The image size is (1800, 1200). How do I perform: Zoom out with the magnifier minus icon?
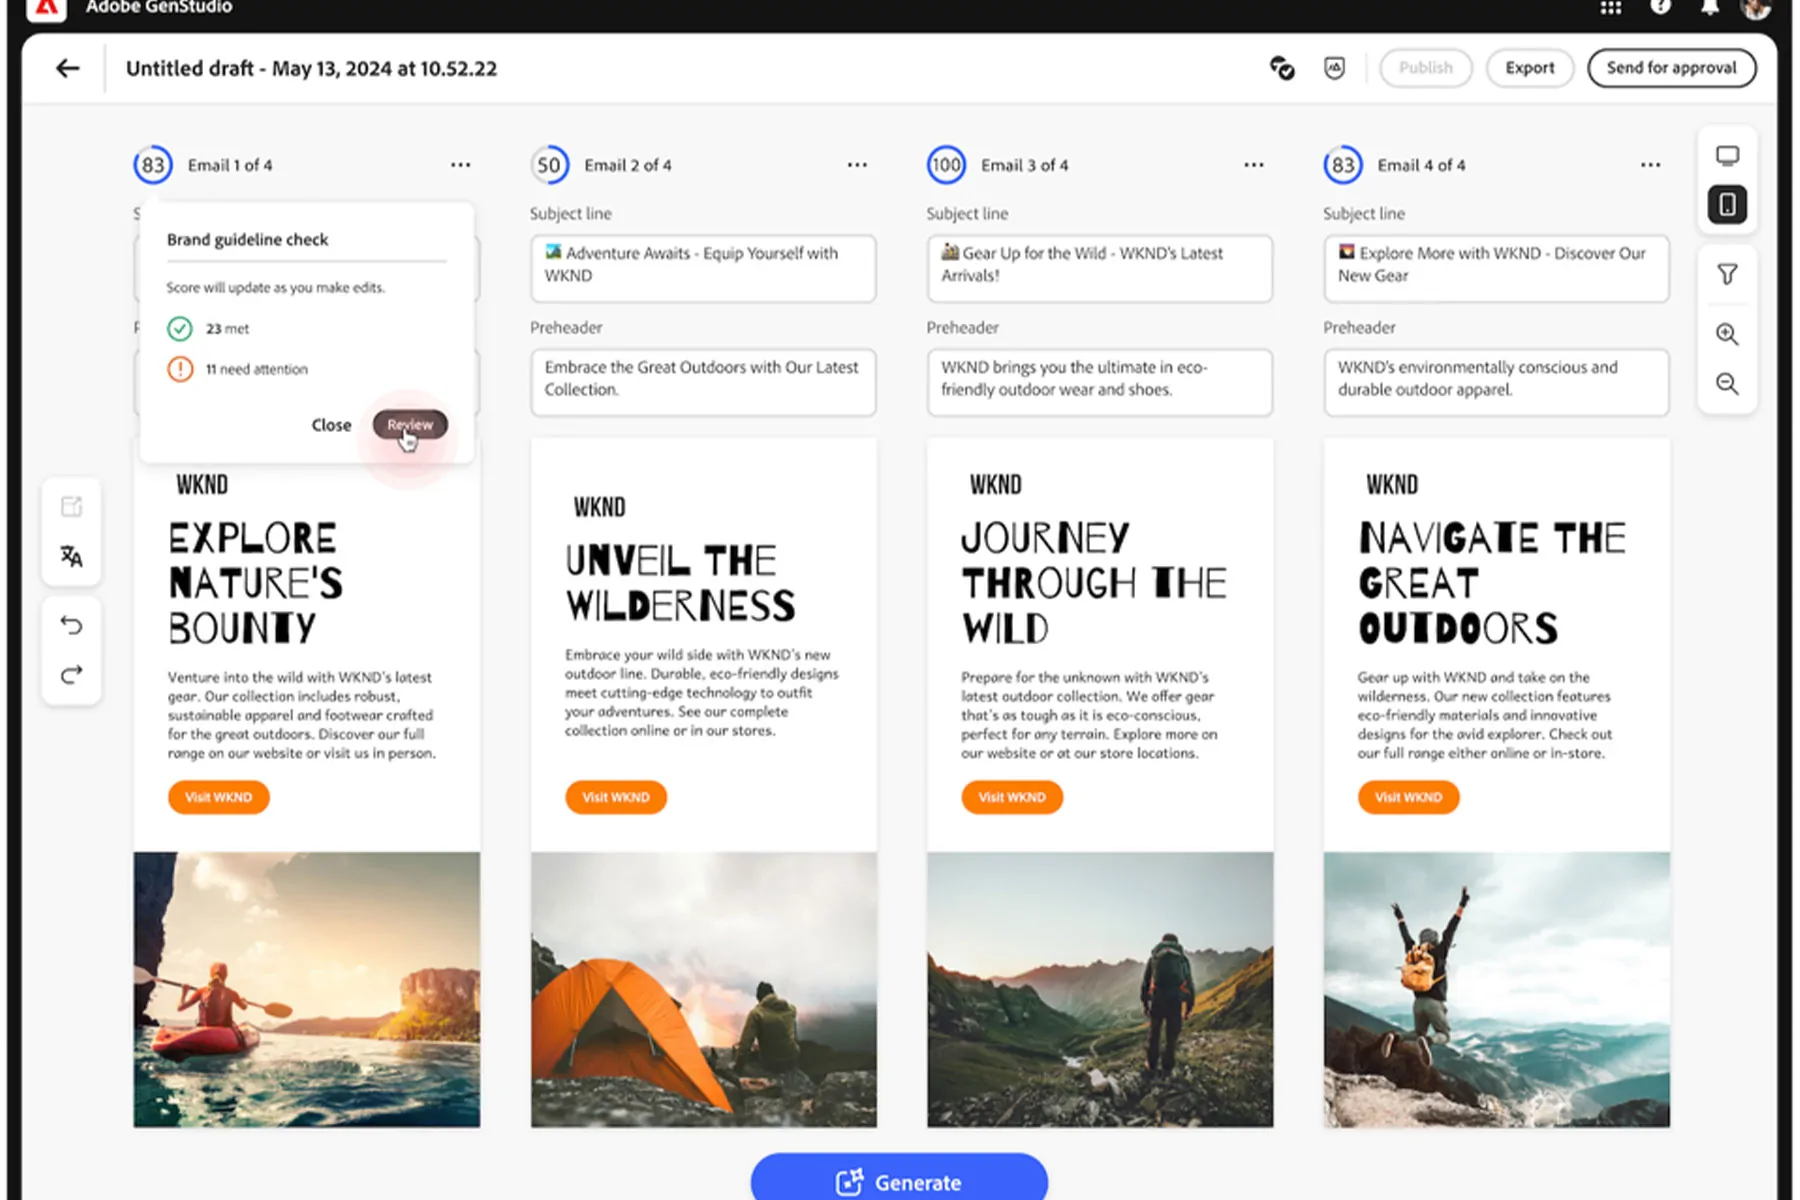[x=1727, y=384]
